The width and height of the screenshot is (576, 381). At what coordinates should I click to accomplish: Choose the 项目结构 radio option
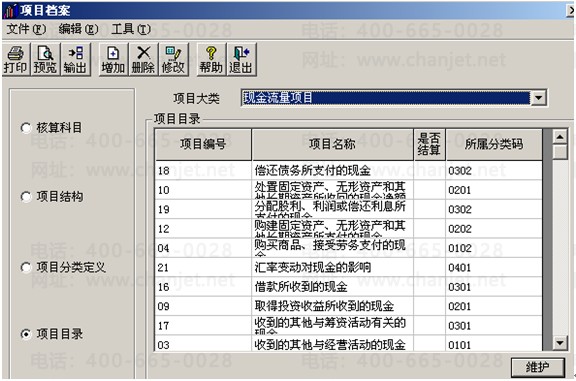tap(26, 197)
